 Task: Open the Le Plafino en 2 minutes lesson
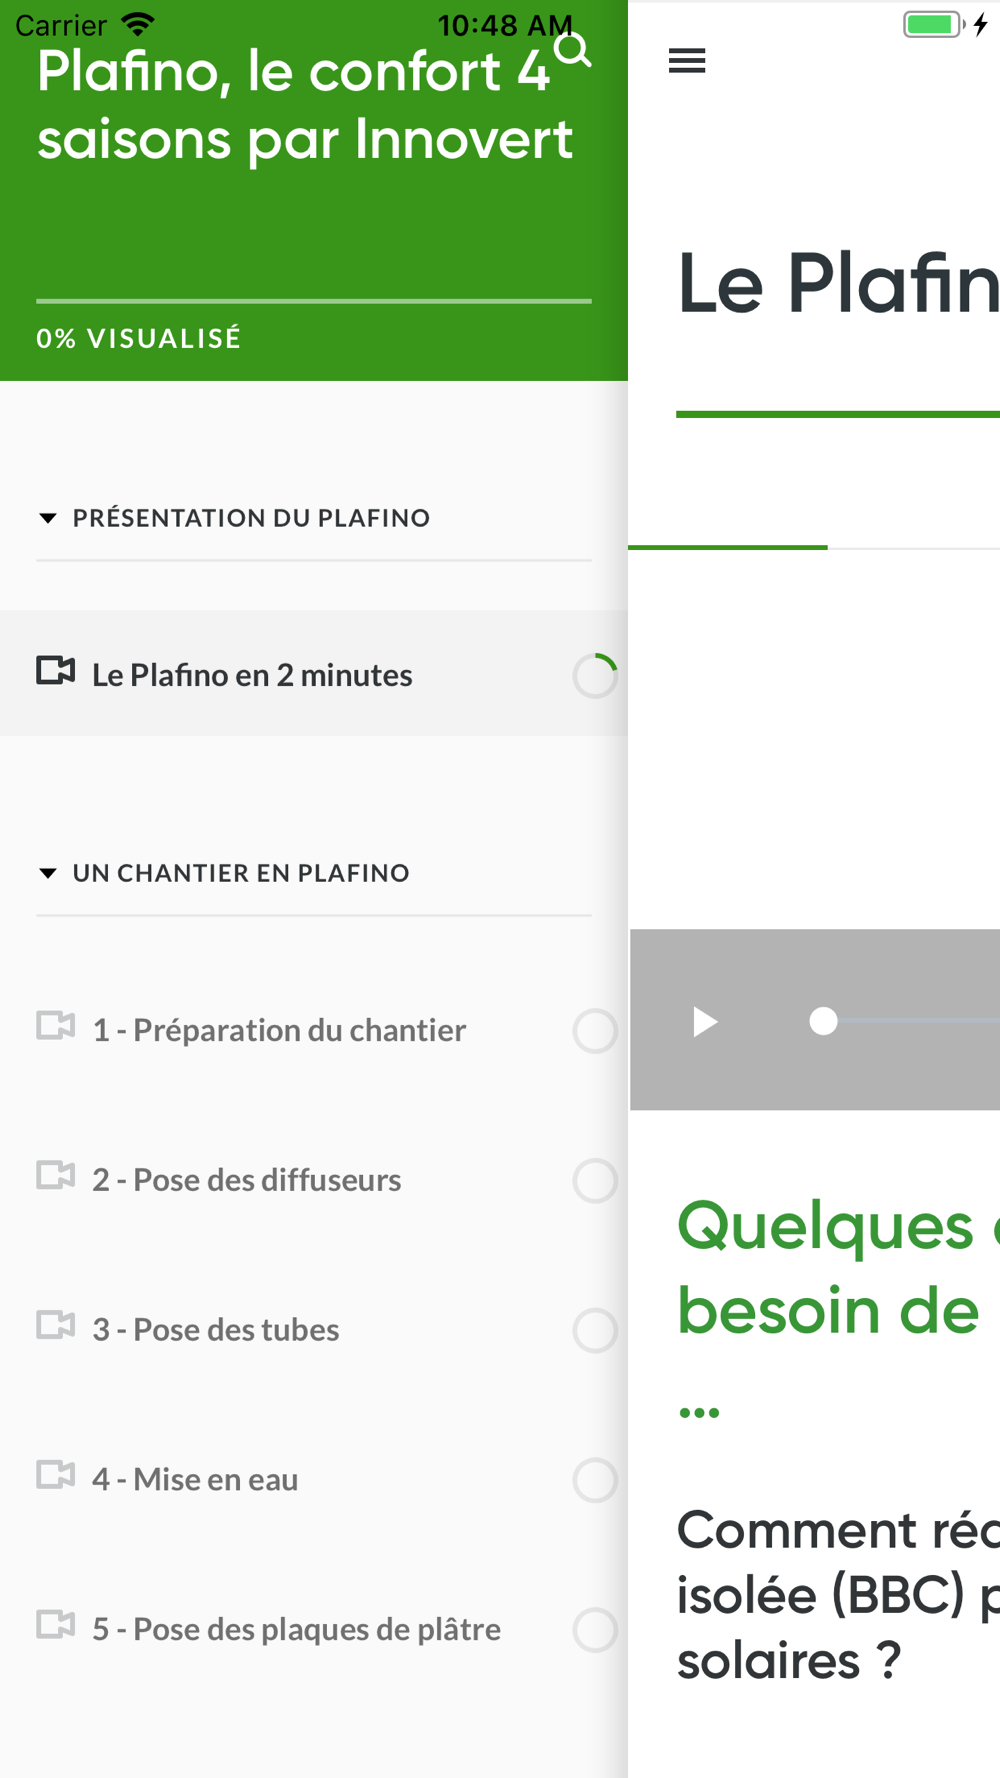pyautogui.click(x=252, y=676)
